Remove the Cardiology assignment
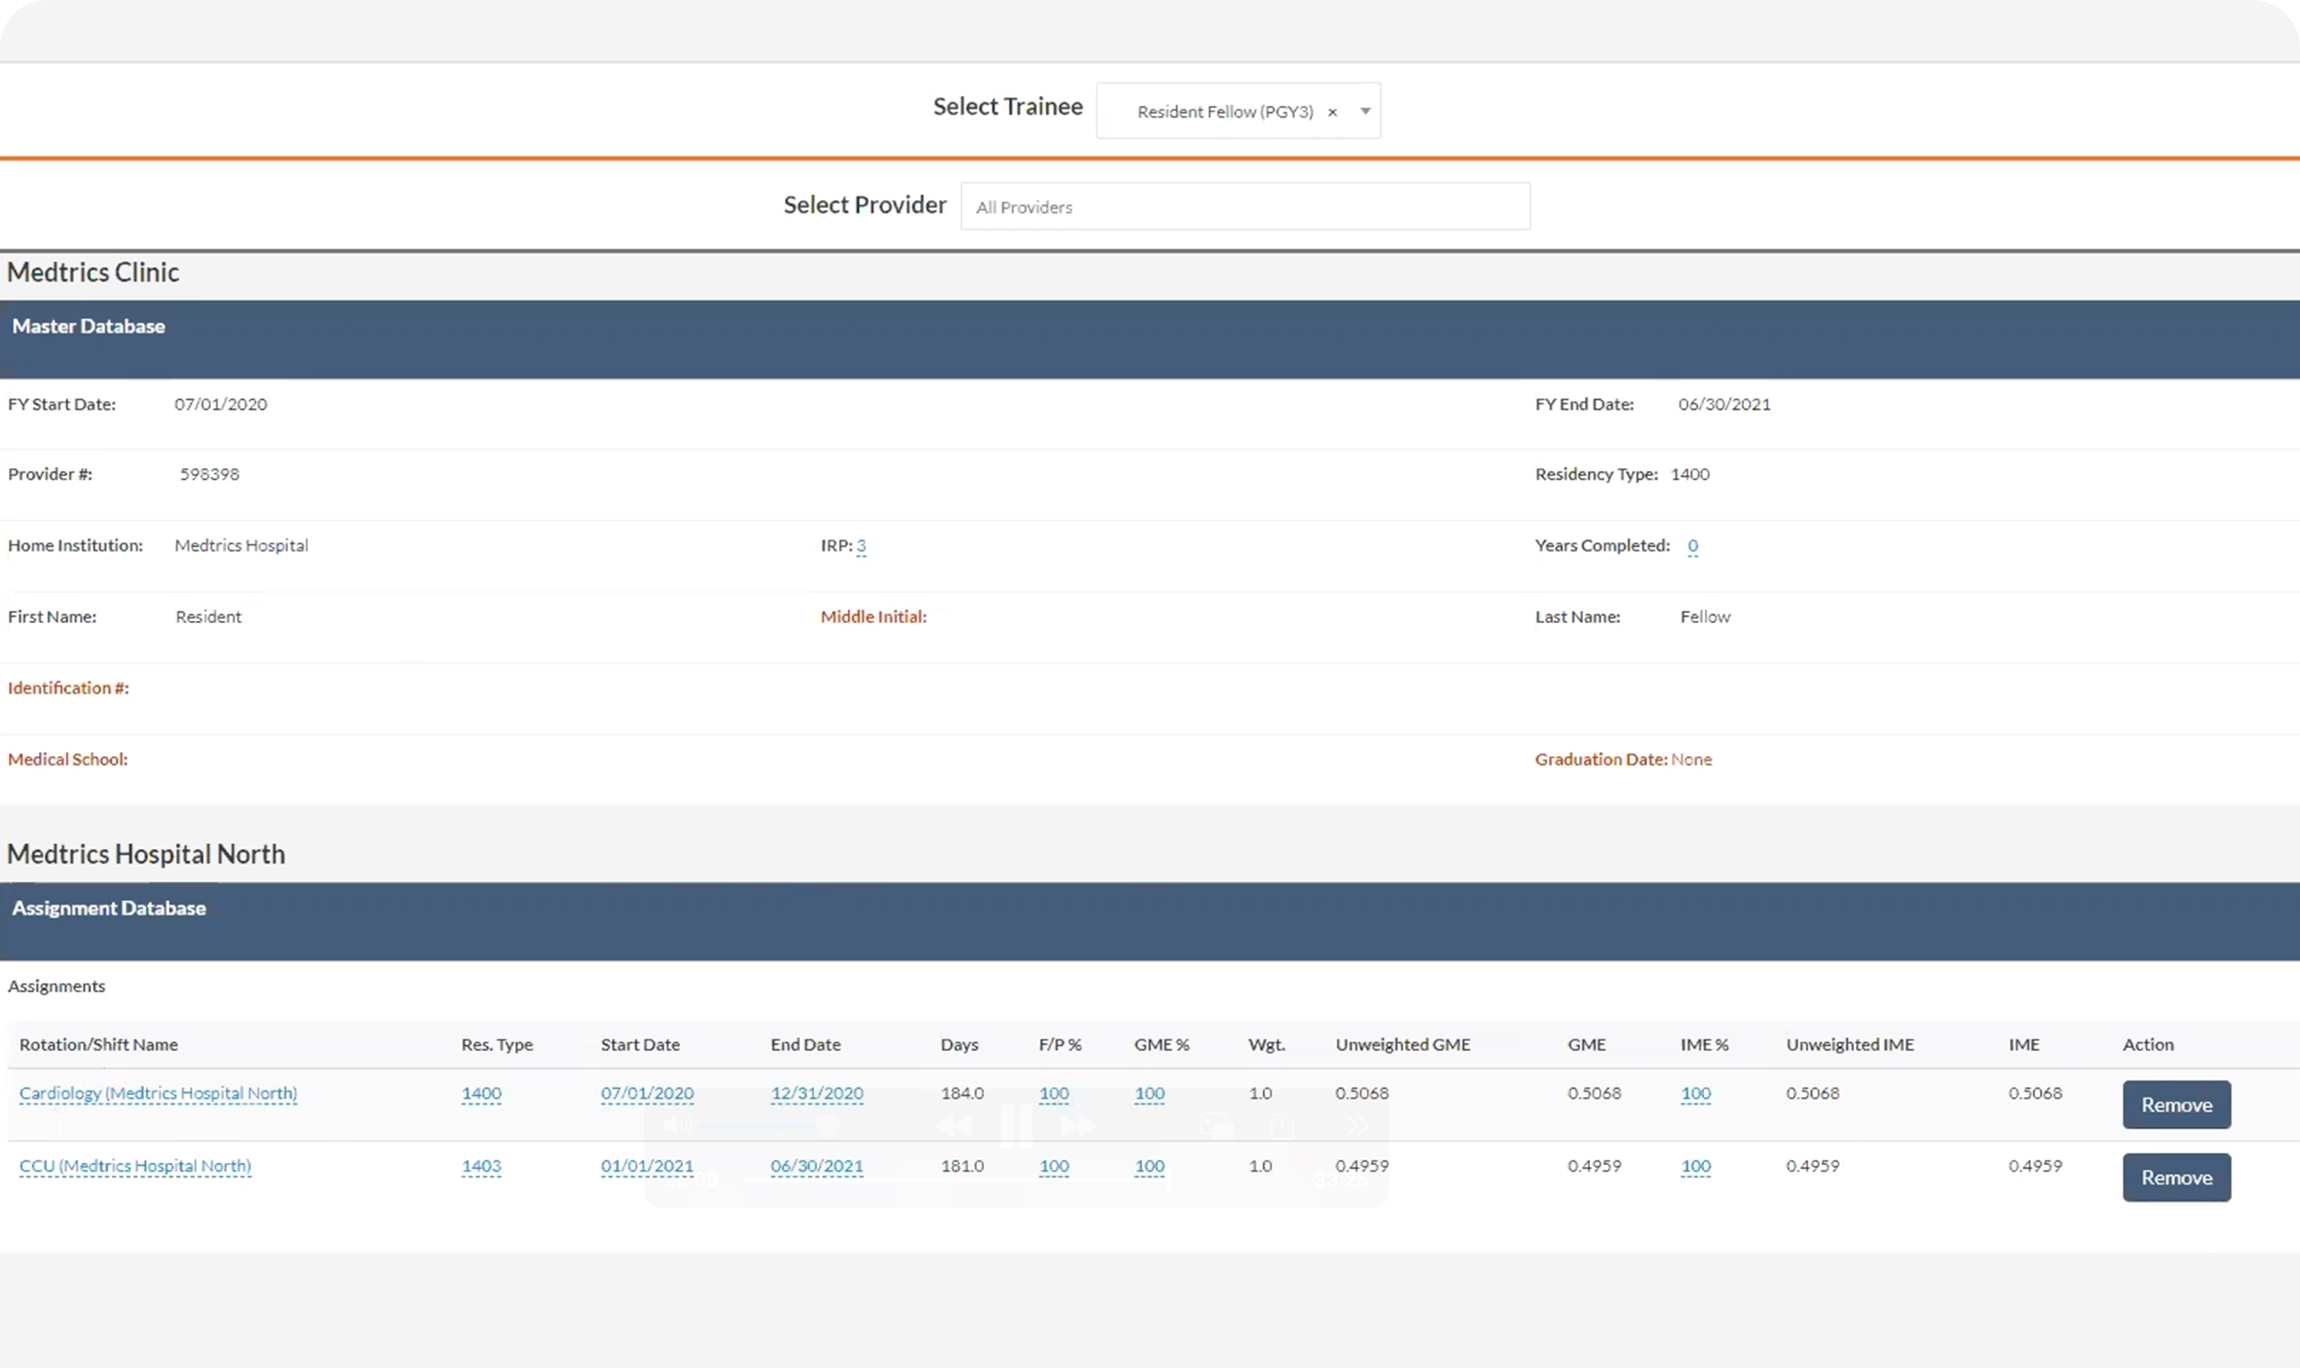 [x=2176, y=1105]
